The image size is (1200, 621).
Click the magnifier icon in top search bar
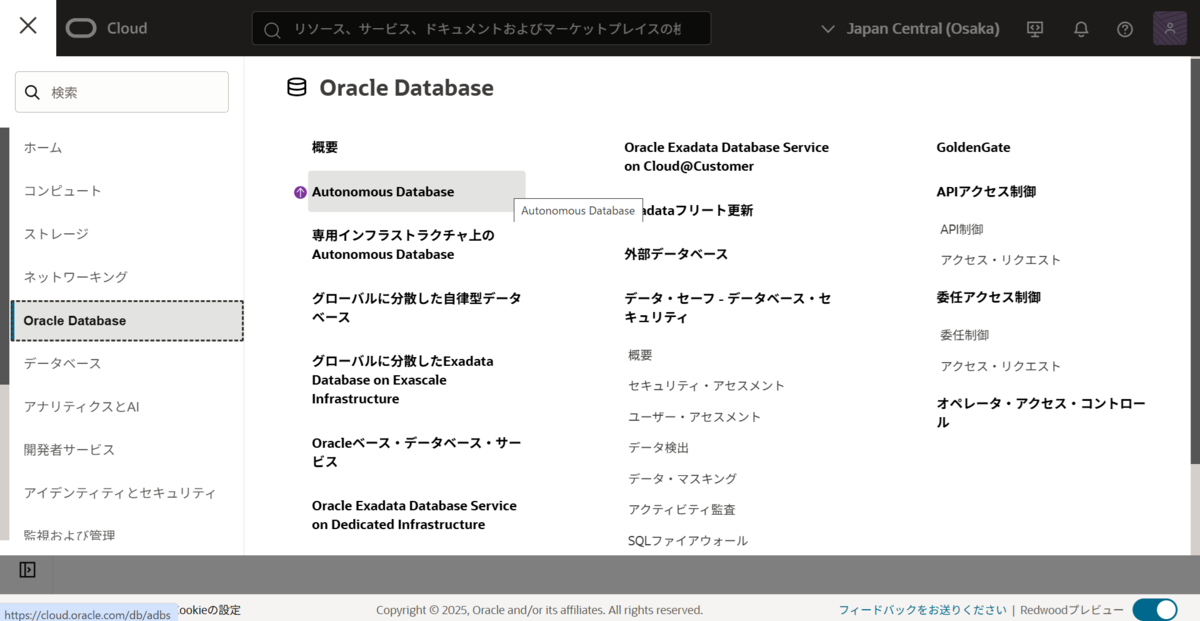tap(271, 29)
